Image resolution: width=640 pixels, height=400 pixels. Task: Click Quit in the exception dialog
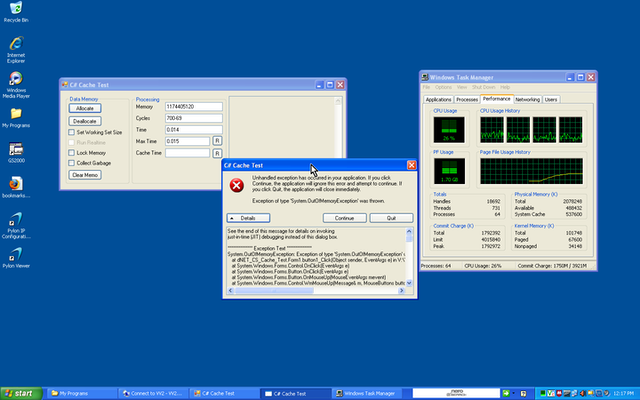pos(391,218)
